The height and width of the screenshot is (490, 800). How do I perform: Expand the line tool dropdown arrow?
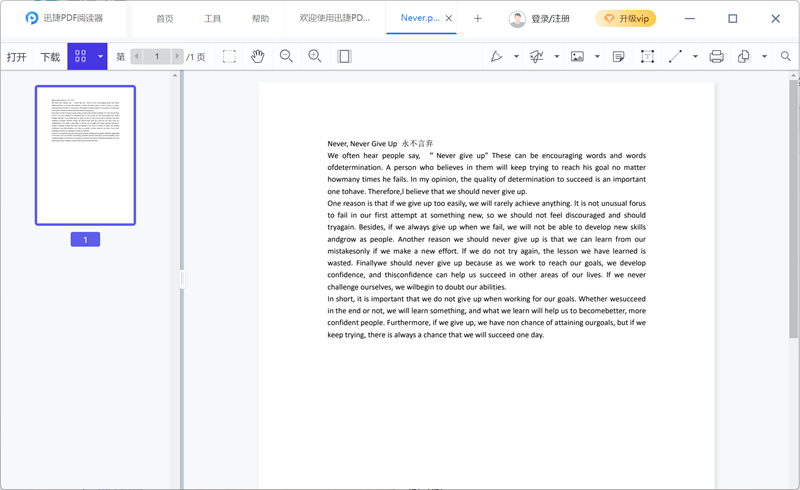tap(695, 57)
